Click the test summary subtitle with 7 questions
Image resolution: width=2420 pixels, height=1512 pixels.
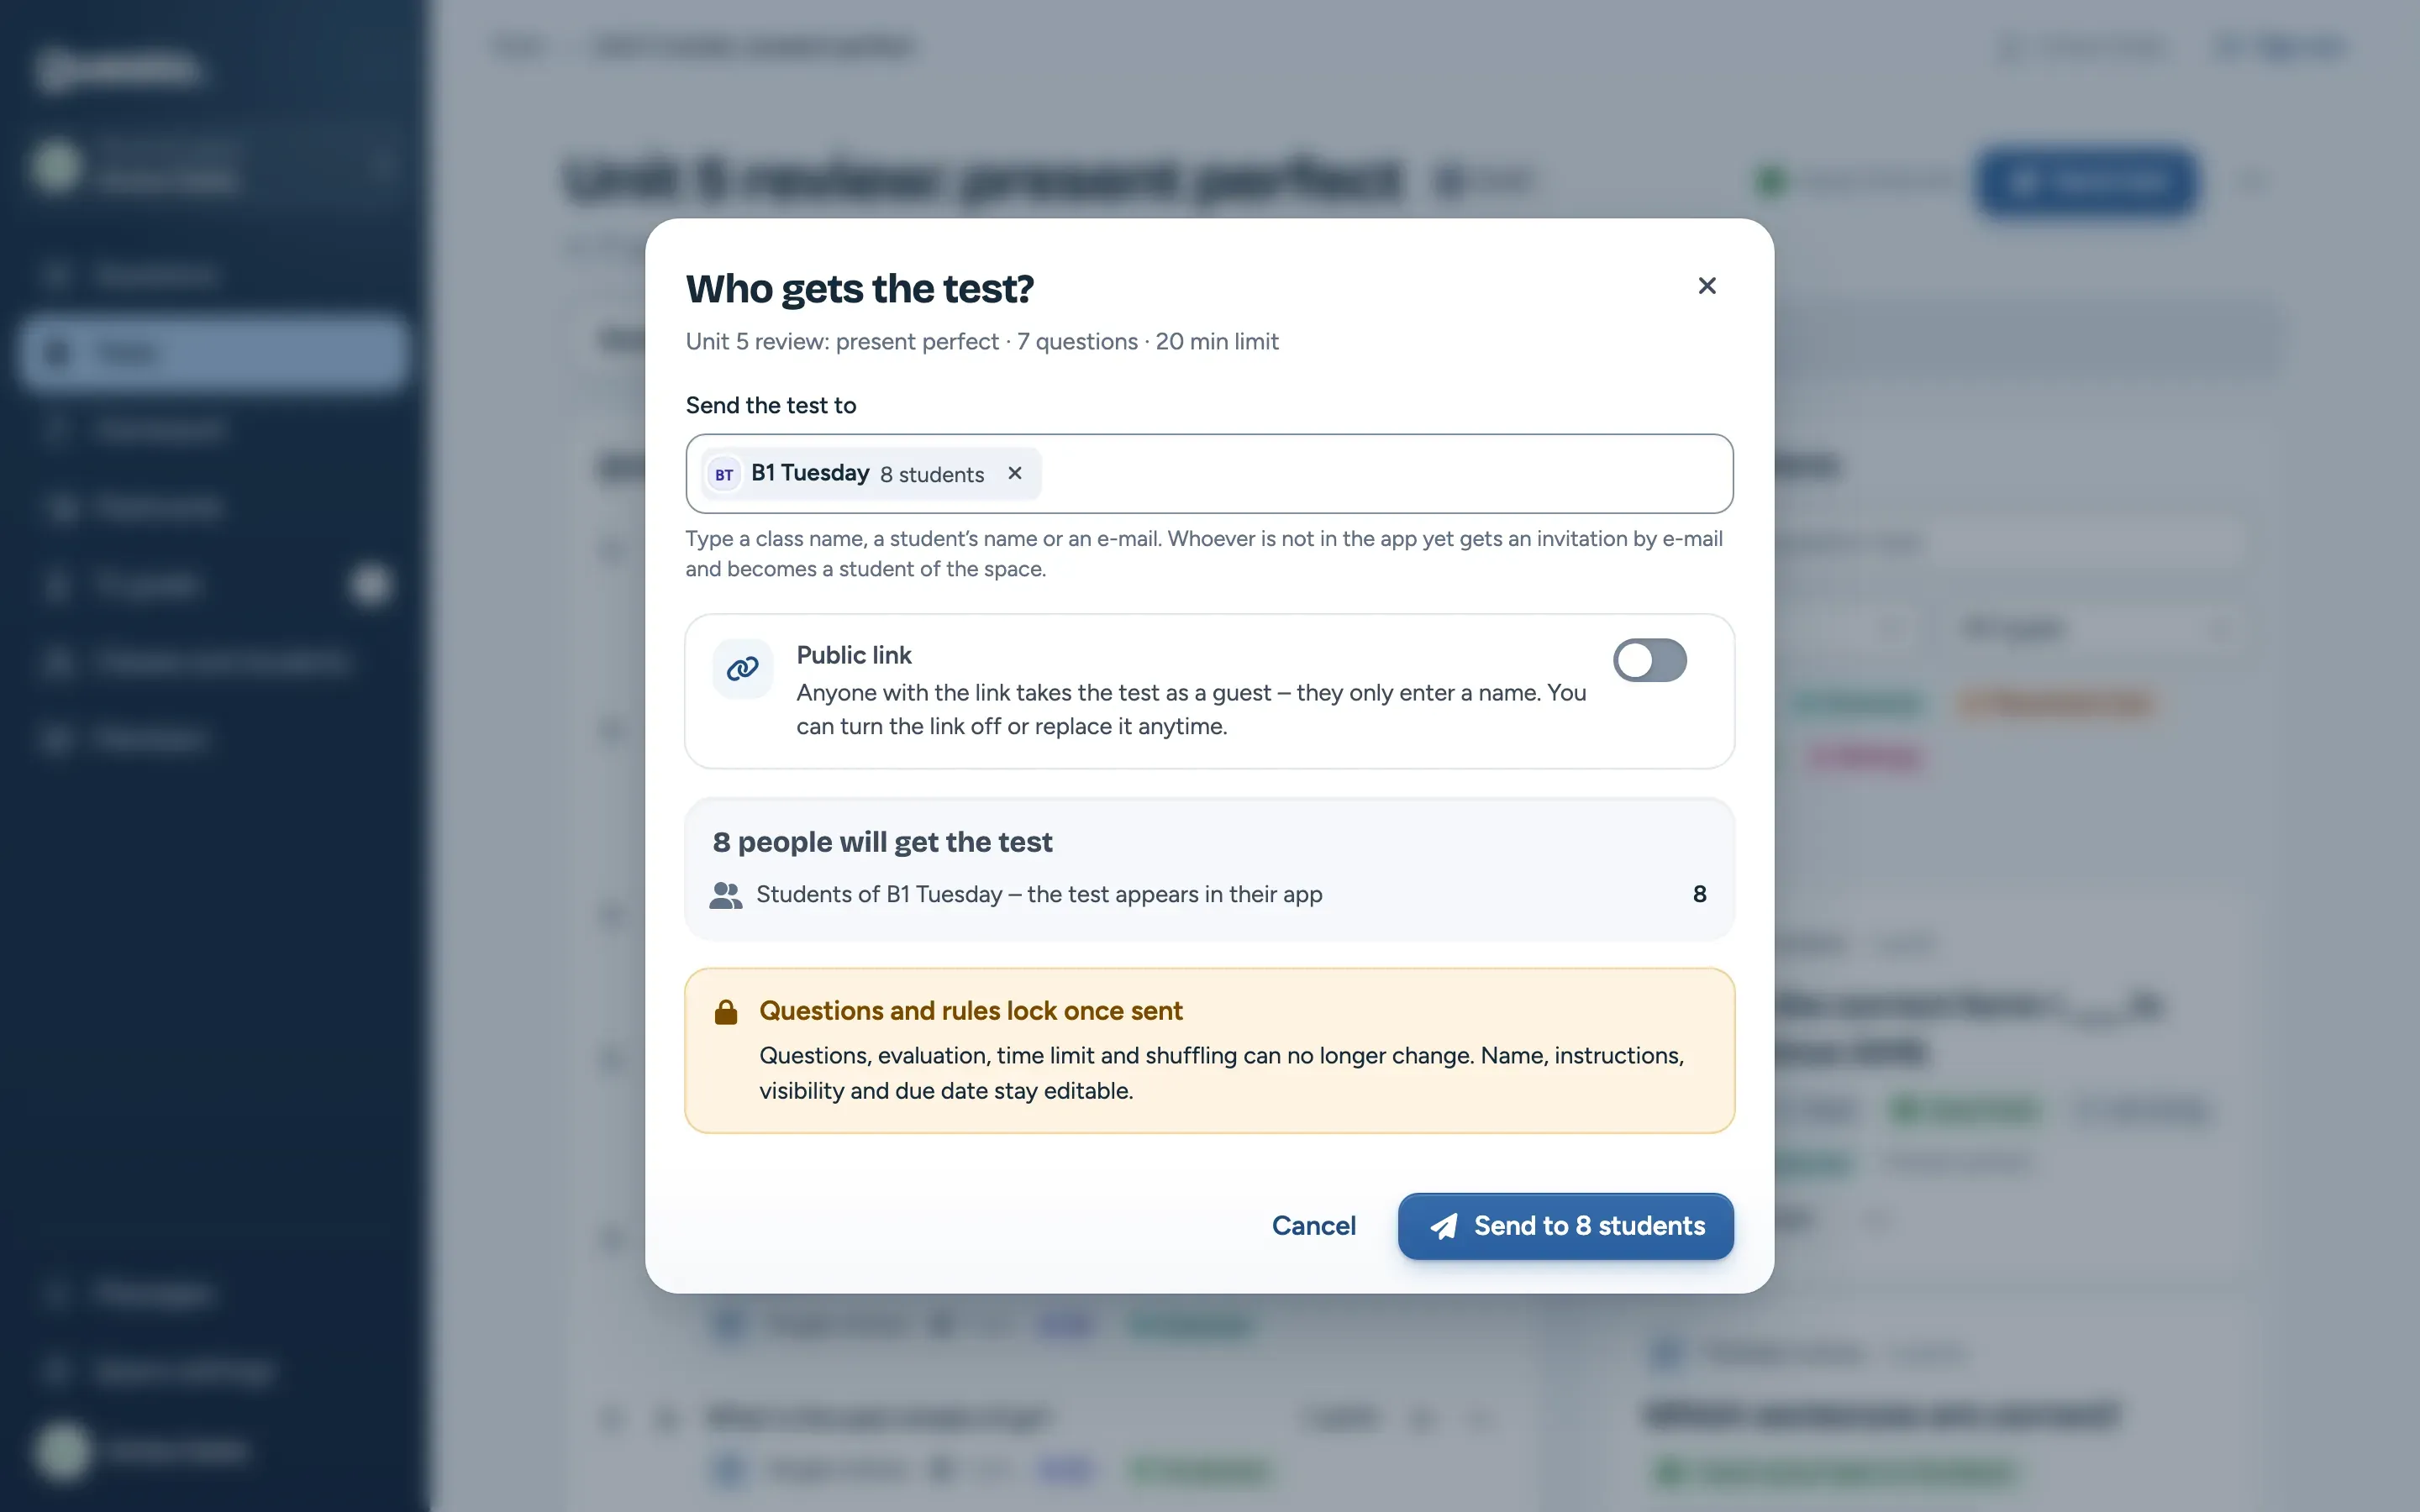tap(981, 342)
